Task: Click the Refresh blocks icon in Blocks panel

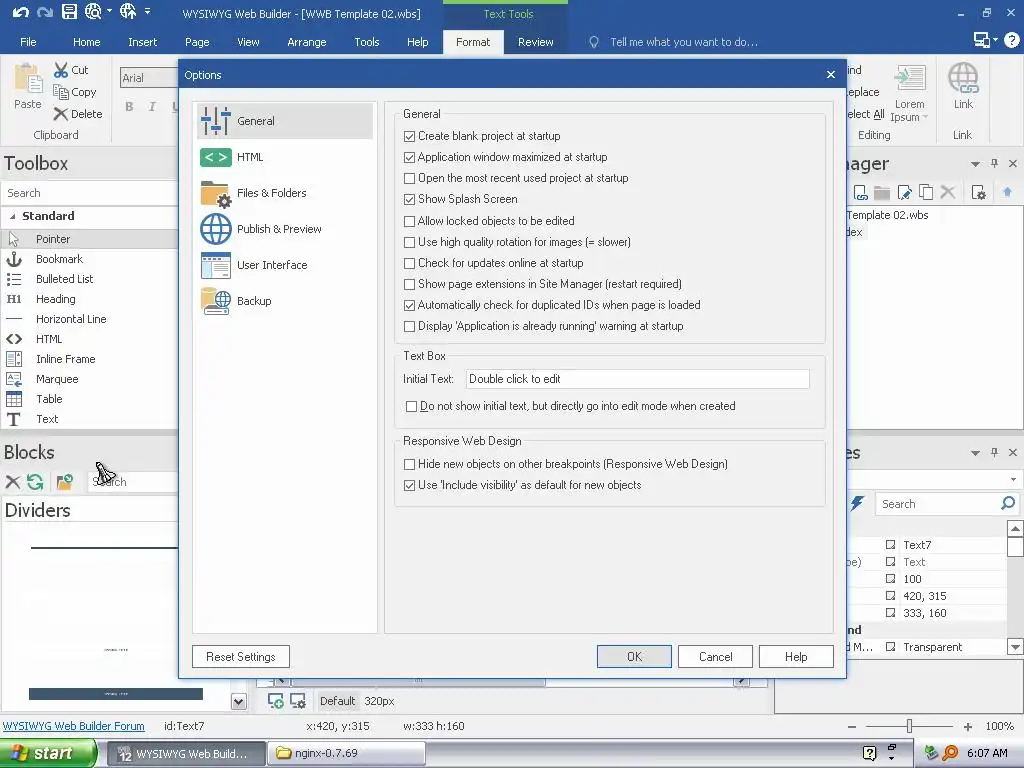Action: pyautogui.click(x=35, y=482)
